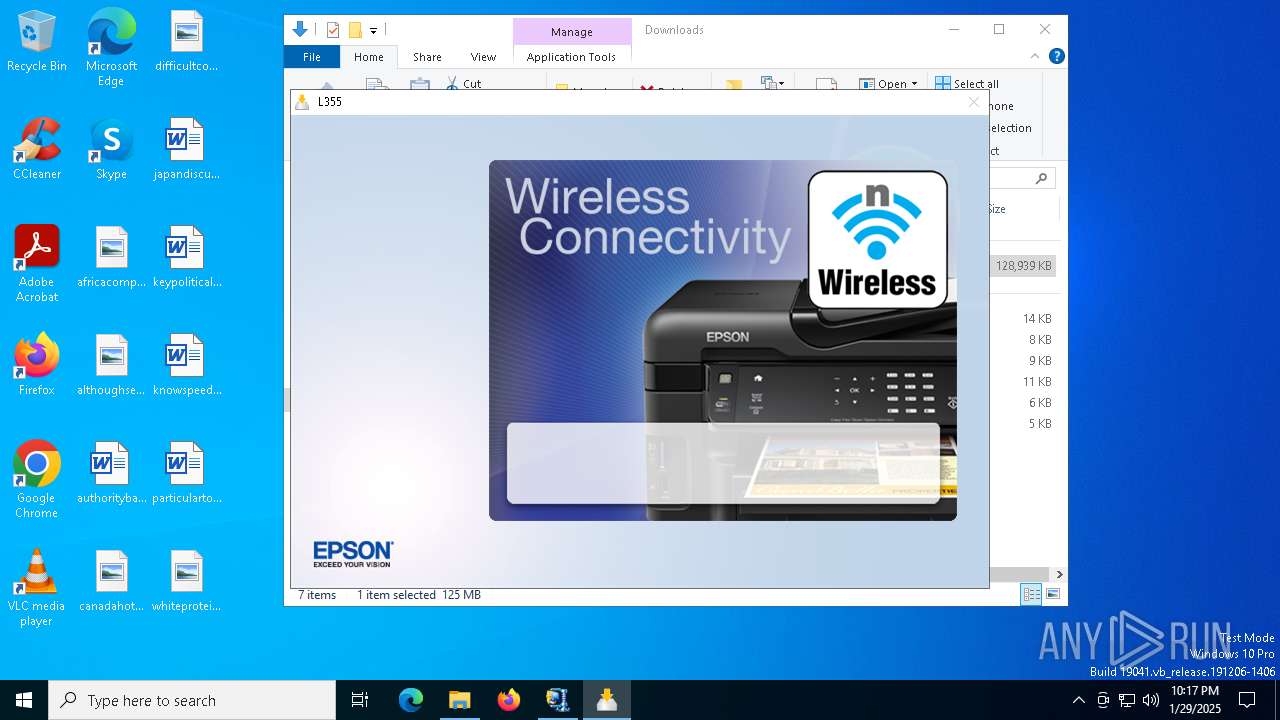This screenshot has width=1280, height=720.
Task: Click the Select all ribbon command
Action: 967,83
